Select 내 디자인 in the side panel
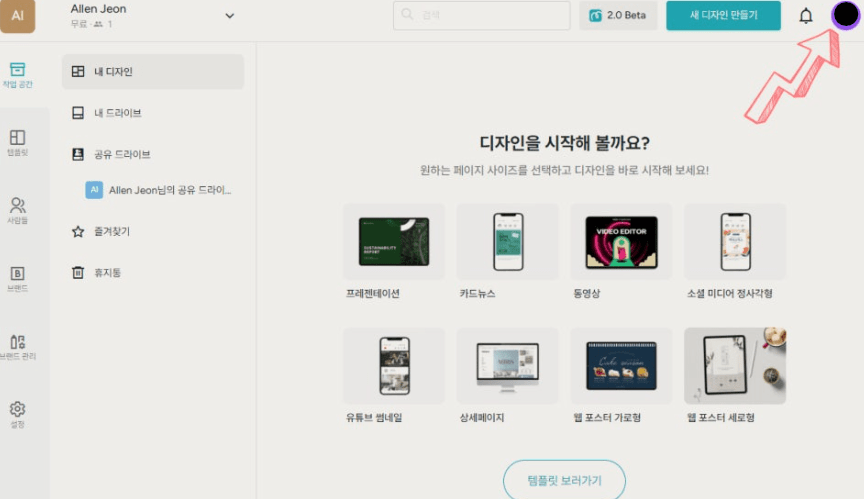 pyautogui.click(x=153, y=71)
